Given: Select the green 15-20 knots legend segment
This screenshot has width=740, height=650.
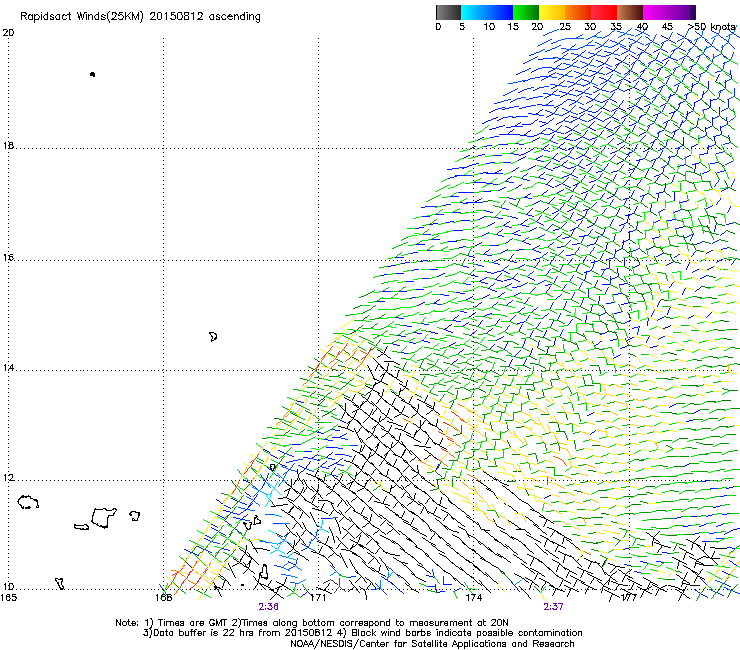Looking at the screenshot, I should pyautogui.click(x=526, y=12).
